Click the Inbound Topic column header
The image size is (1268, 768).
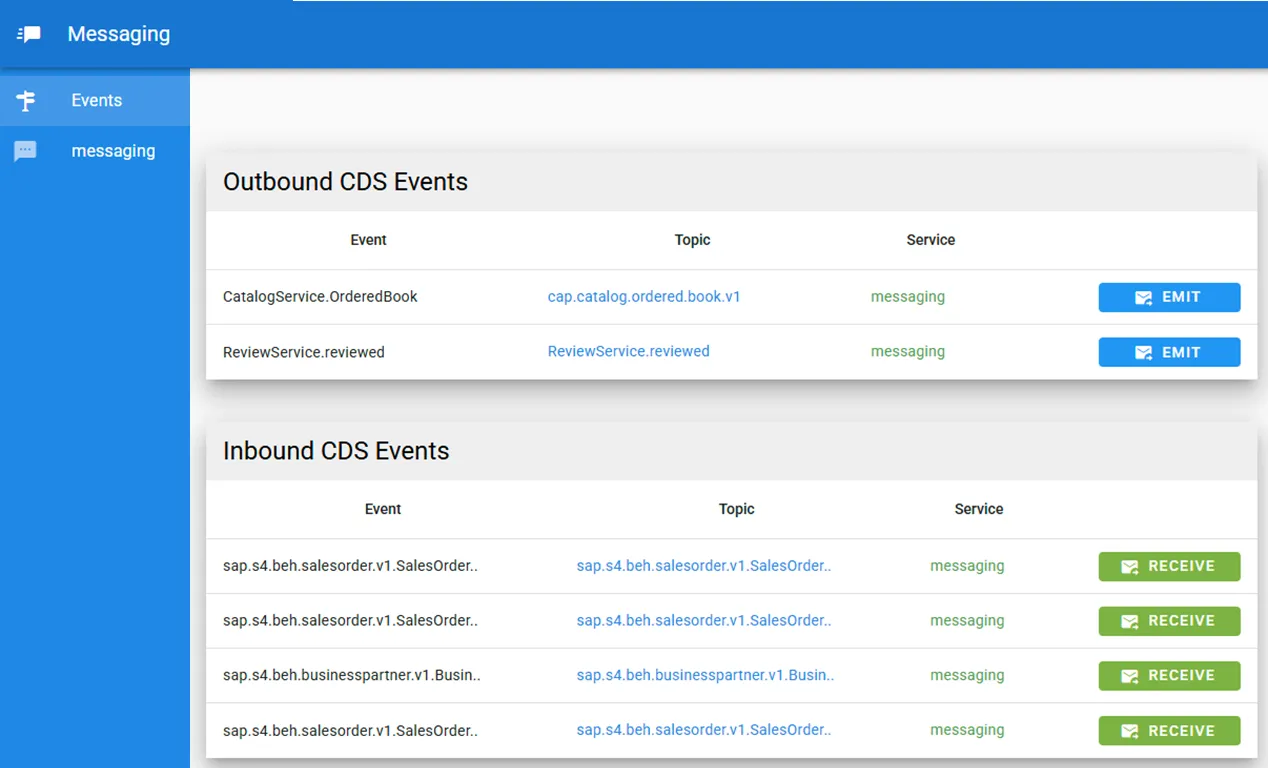point(736,509)
